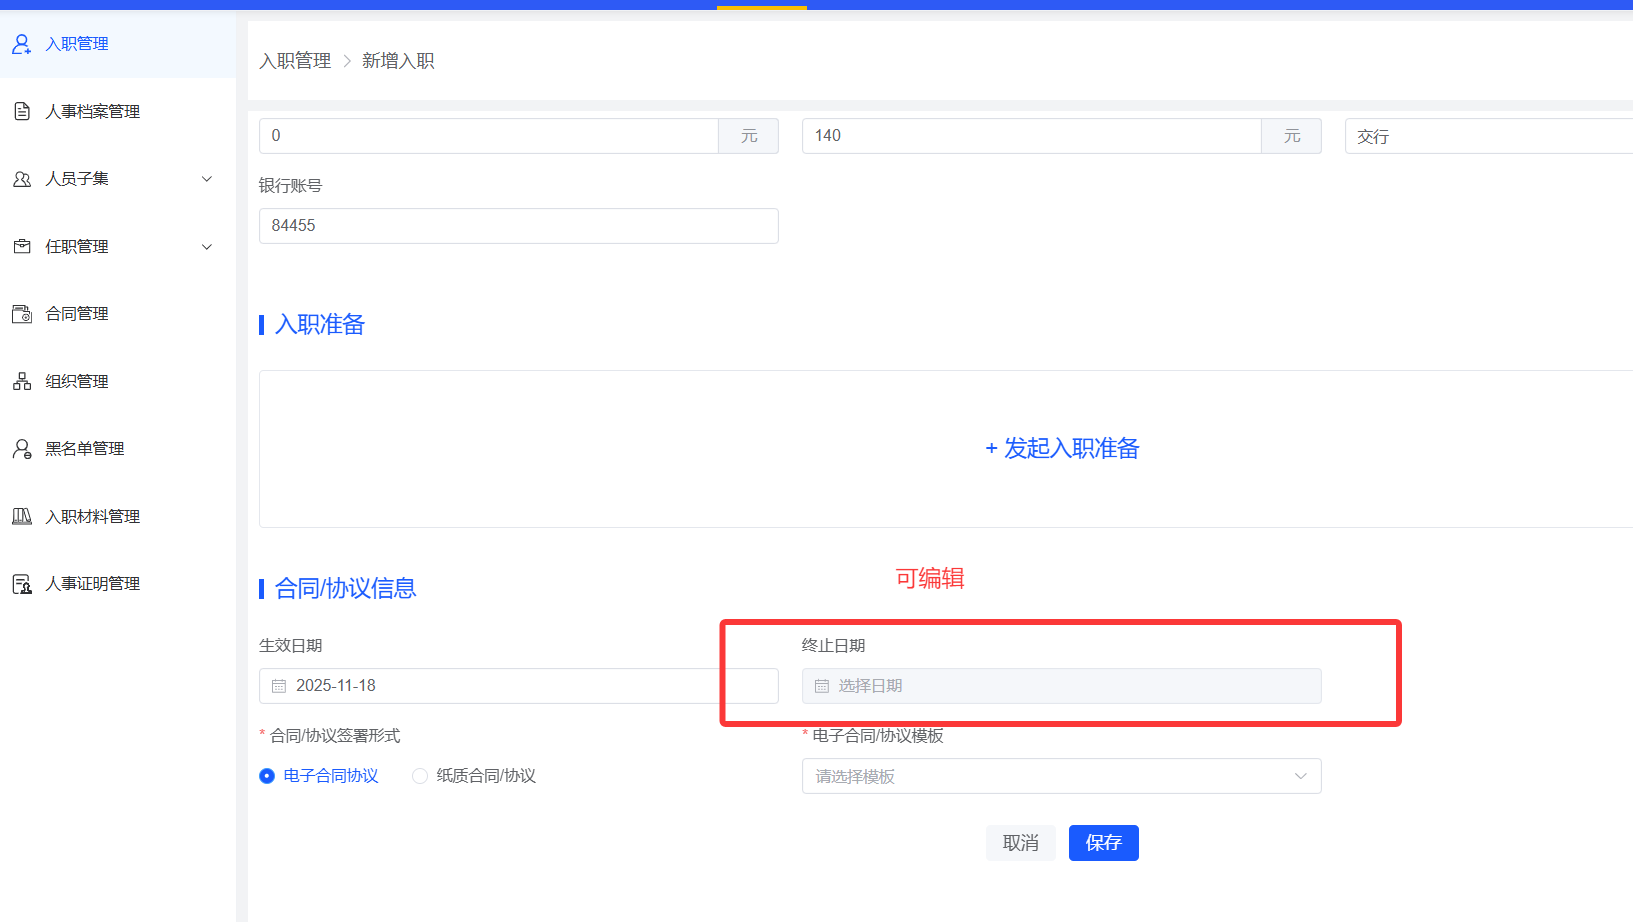This screenshot has height=922, width=1633.
Task: Click the 黑名单管理 blocked user icon
Action: pyautogui.click(x=22, y=449)
